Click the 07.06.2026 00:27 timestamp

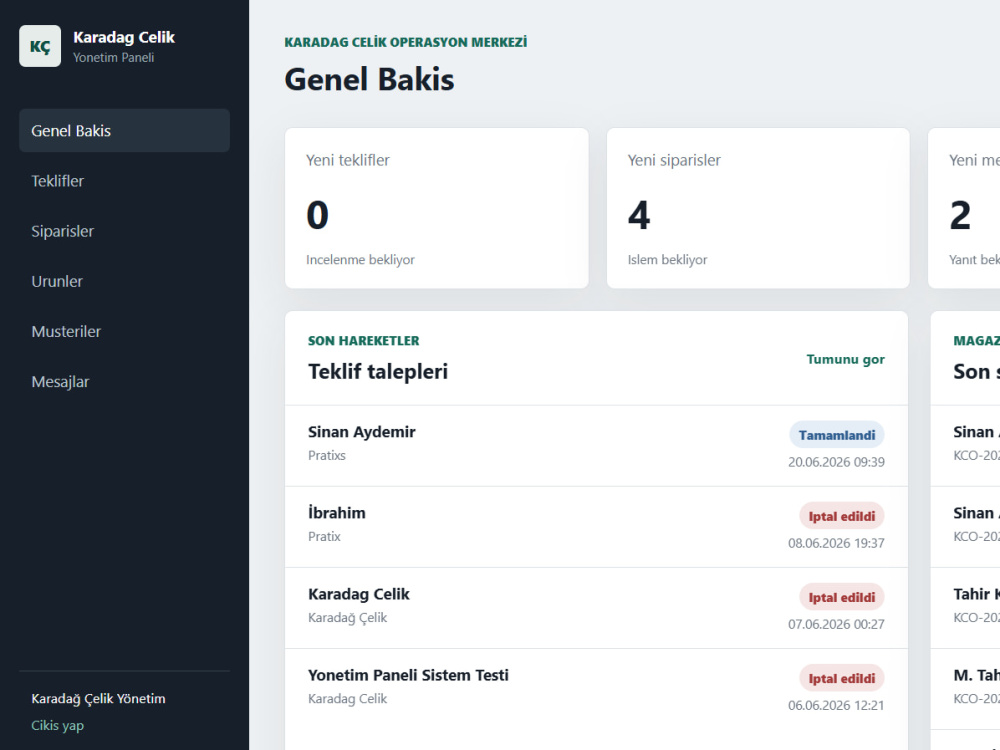(x=836, y=624)
